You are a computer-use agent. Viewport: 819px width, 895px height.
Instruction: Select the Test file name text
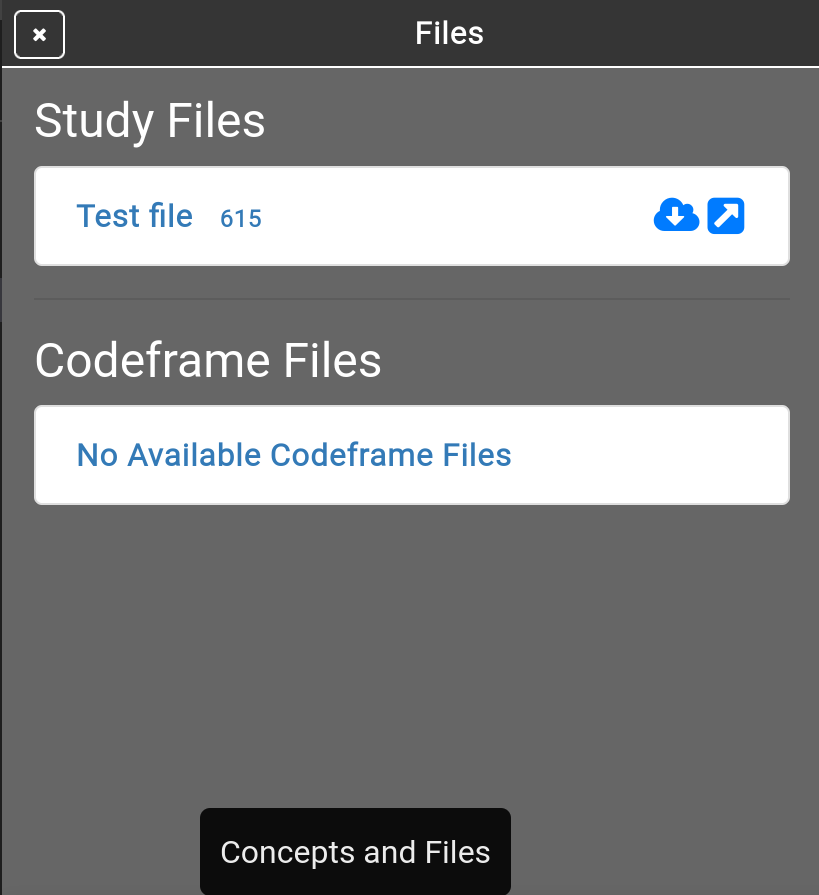(x=135, y=216)
